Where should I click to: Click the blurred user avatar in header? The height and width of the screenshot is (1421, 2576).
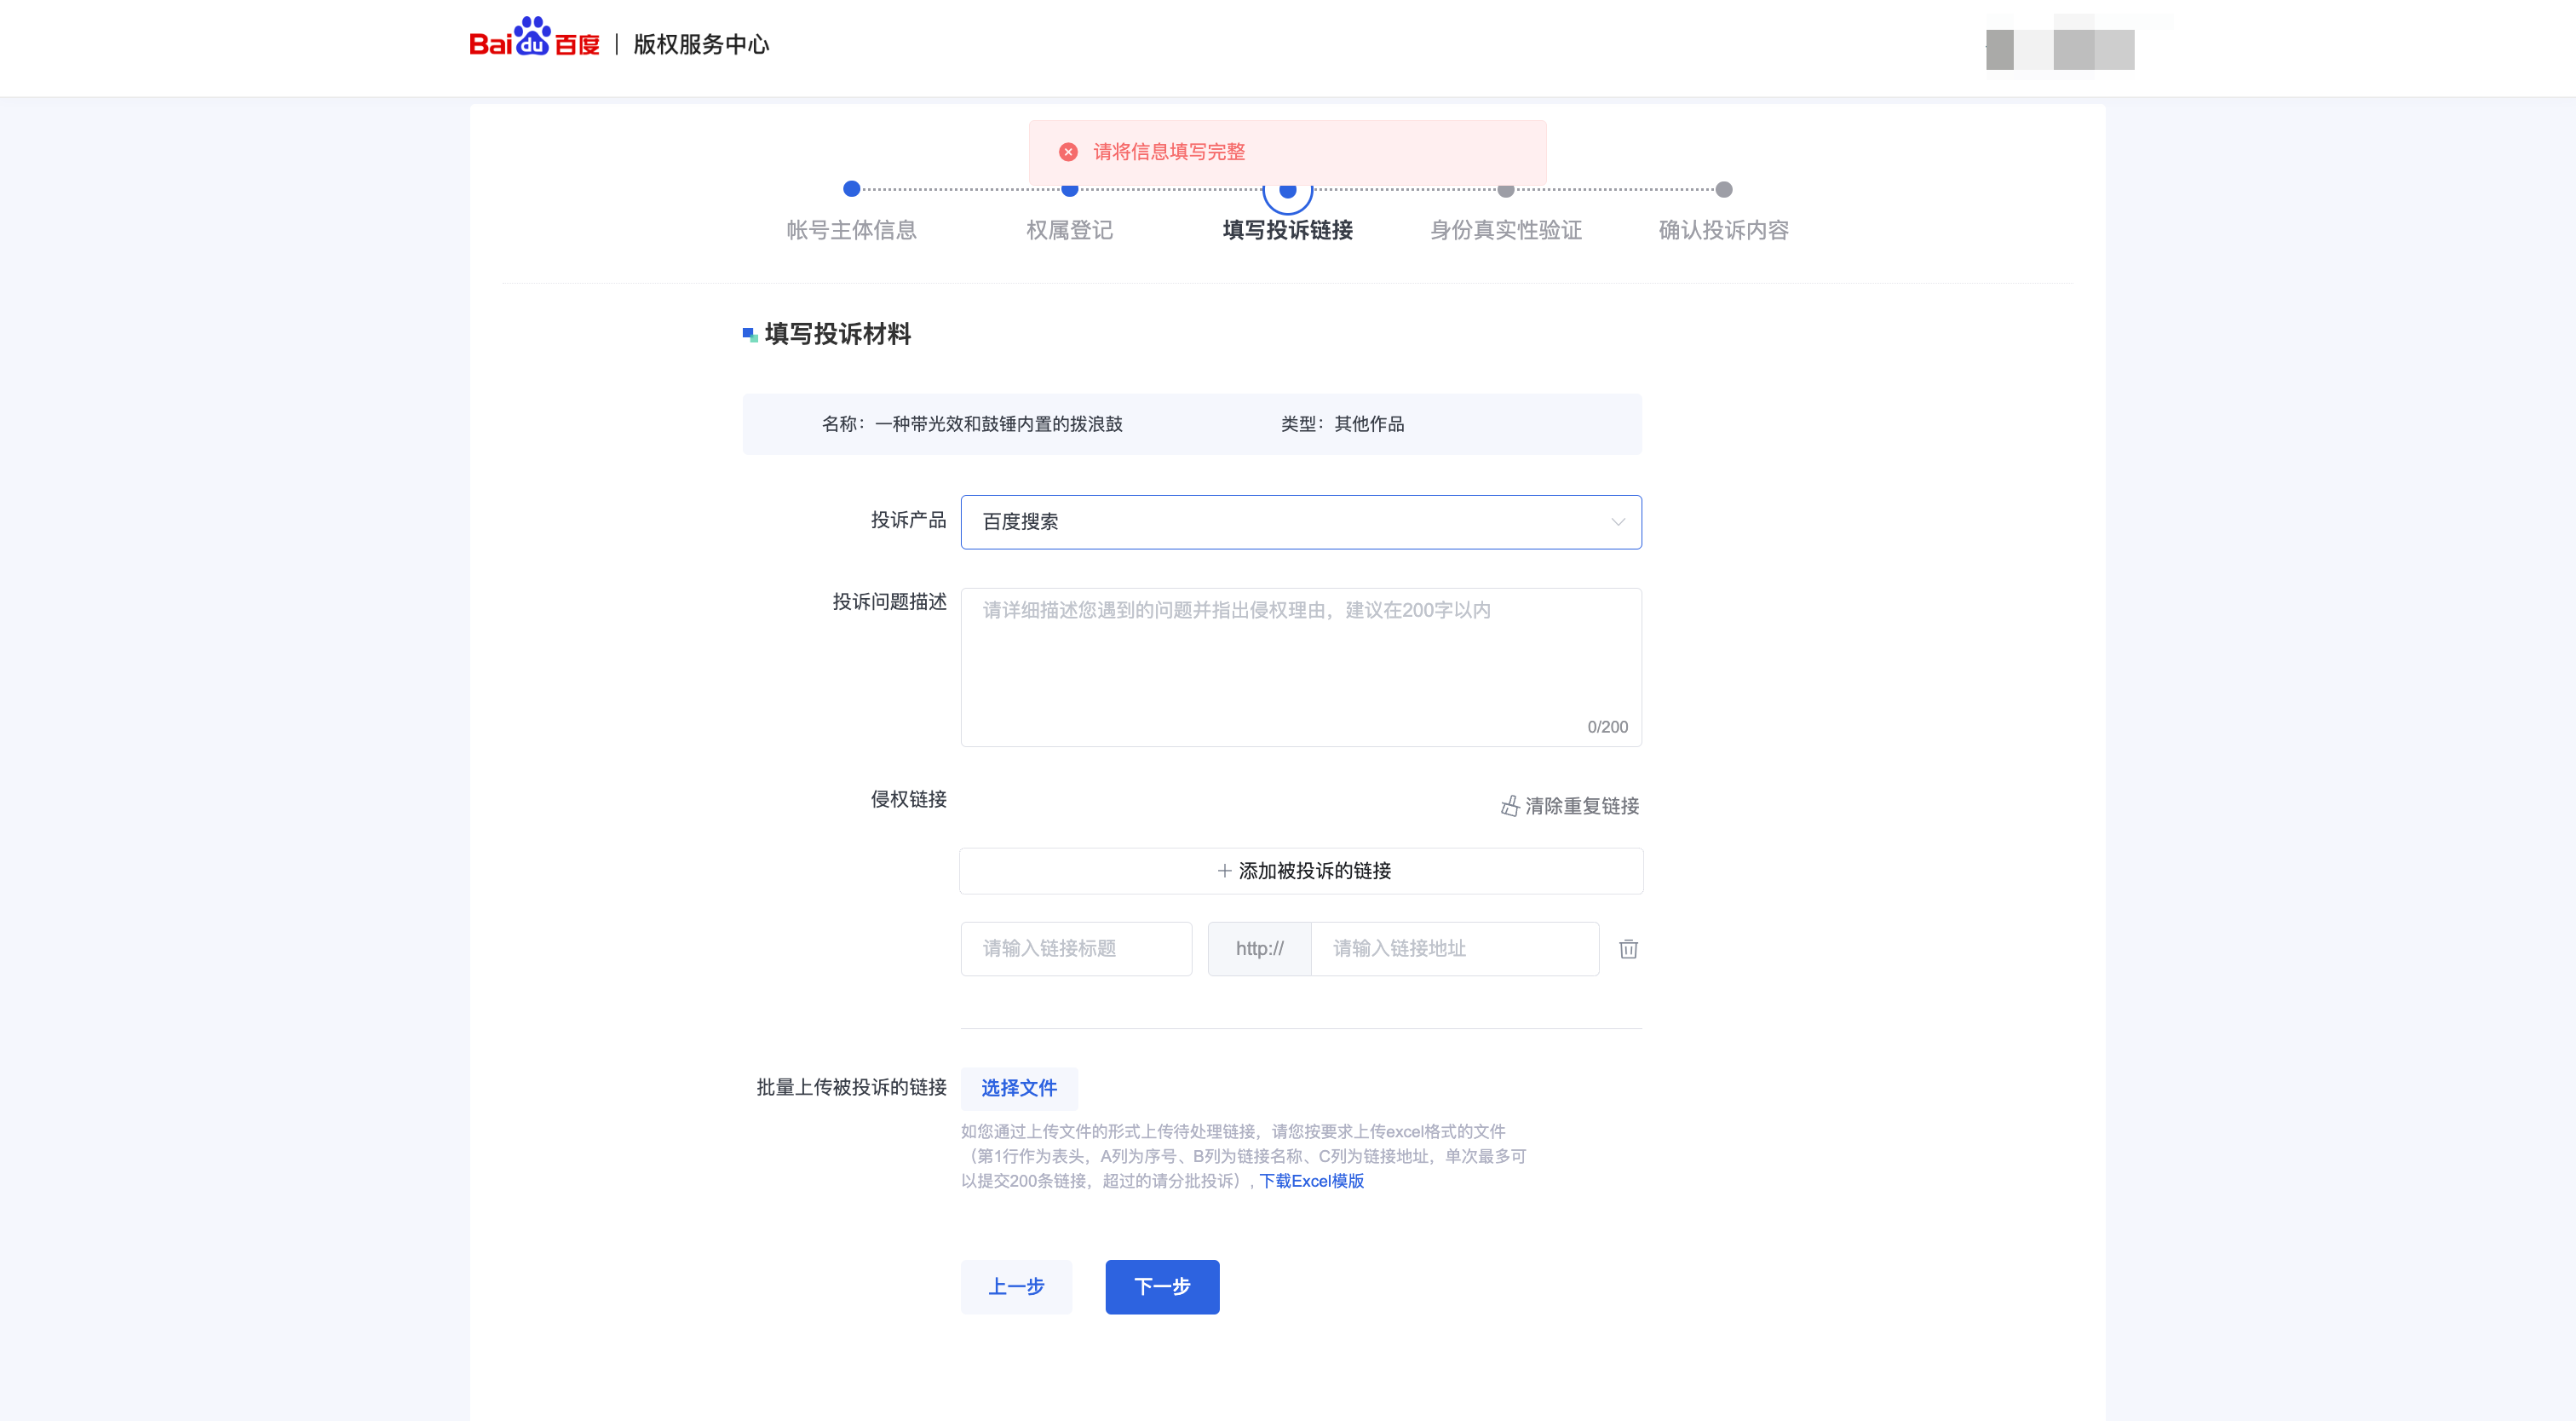click(2060, 49)
